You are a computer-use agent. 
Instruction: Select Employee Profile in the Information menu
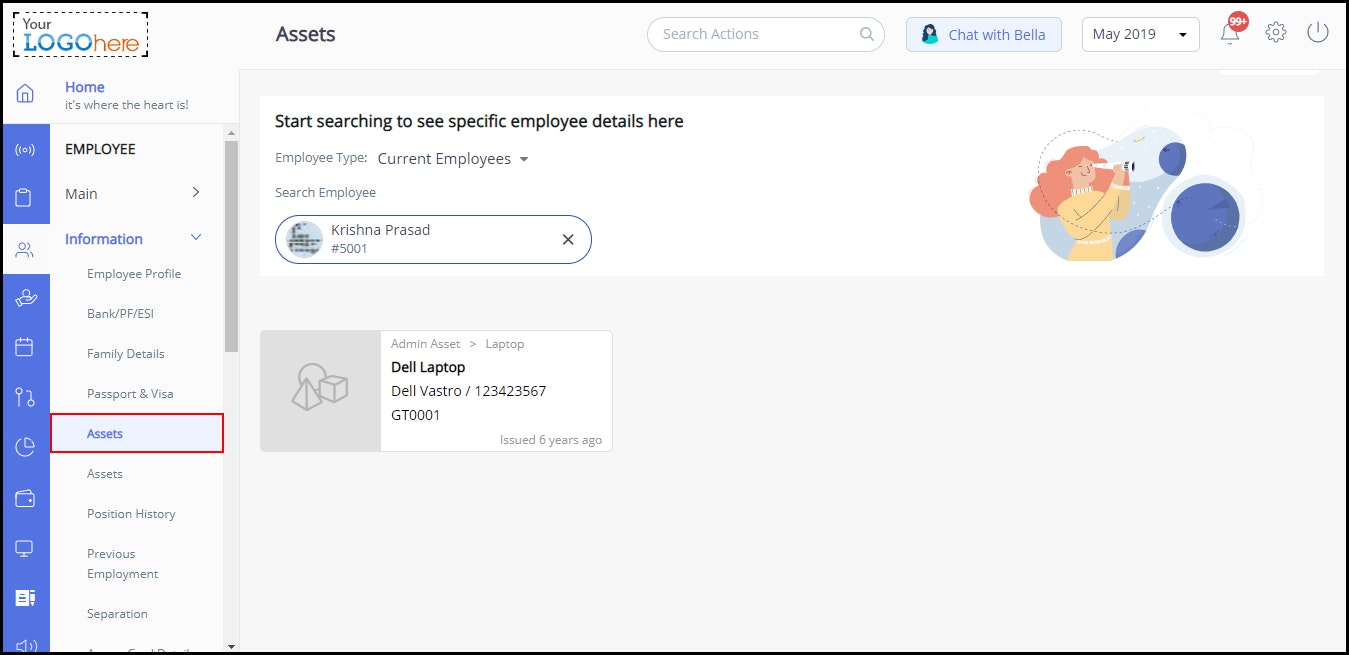[134, 273]
